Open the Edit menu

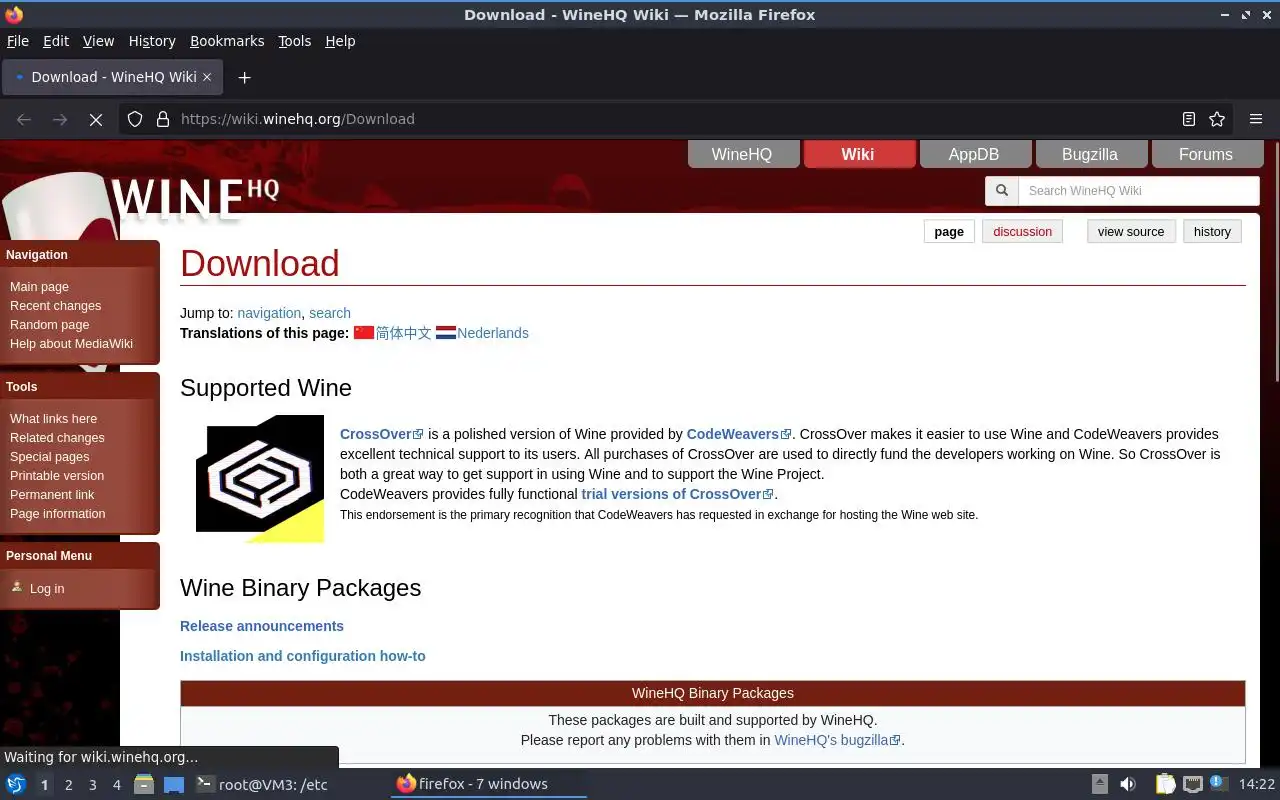click(56, 41)
